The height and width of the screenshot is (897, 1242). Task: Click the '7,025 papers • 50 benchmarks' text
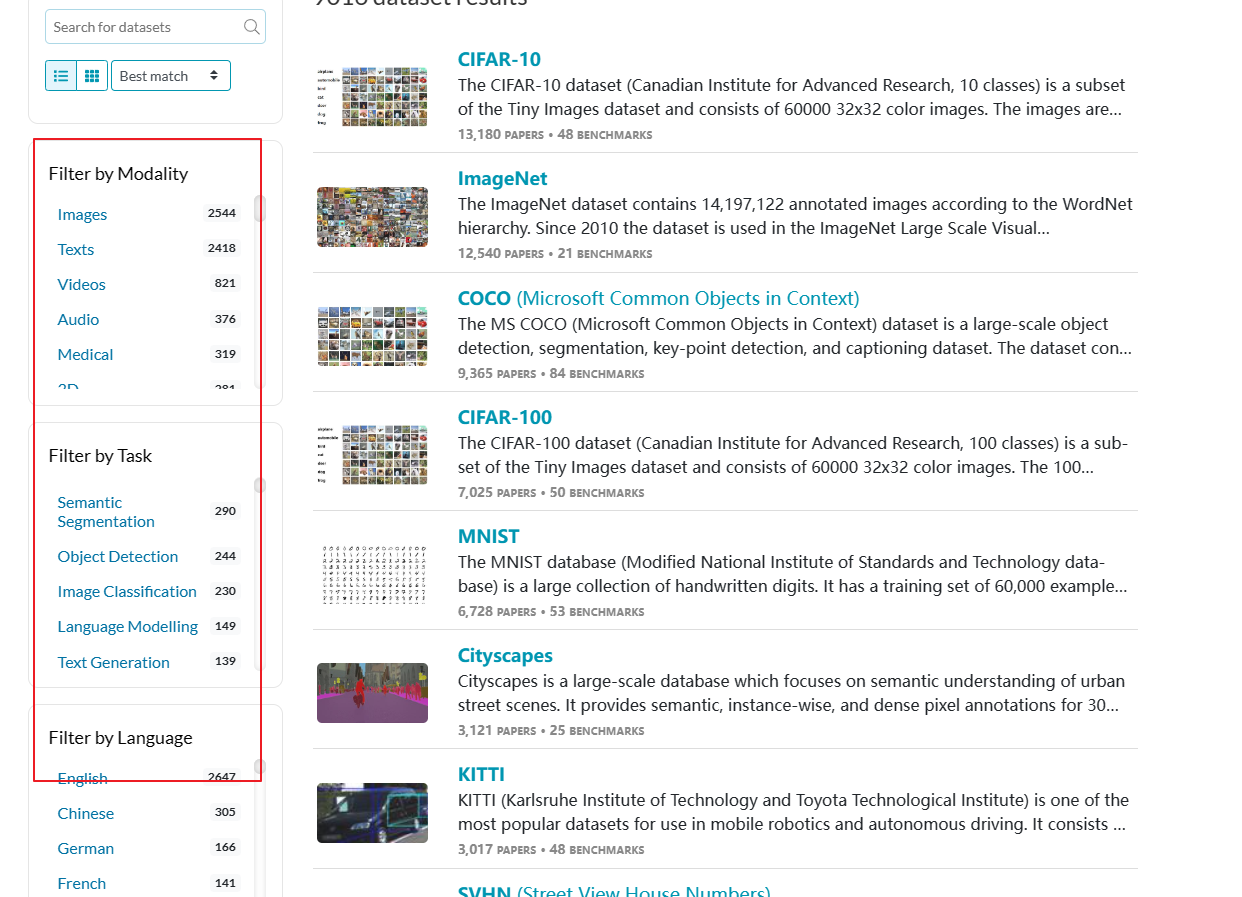click(x=551, y=493)
